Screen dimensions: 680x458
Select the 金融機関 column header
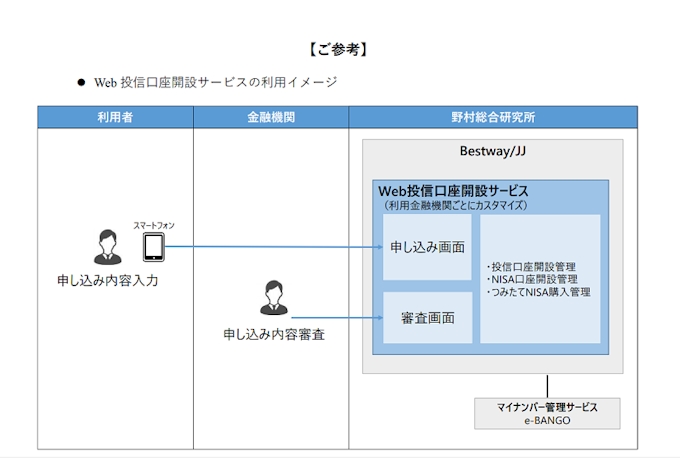coord(270,117)
